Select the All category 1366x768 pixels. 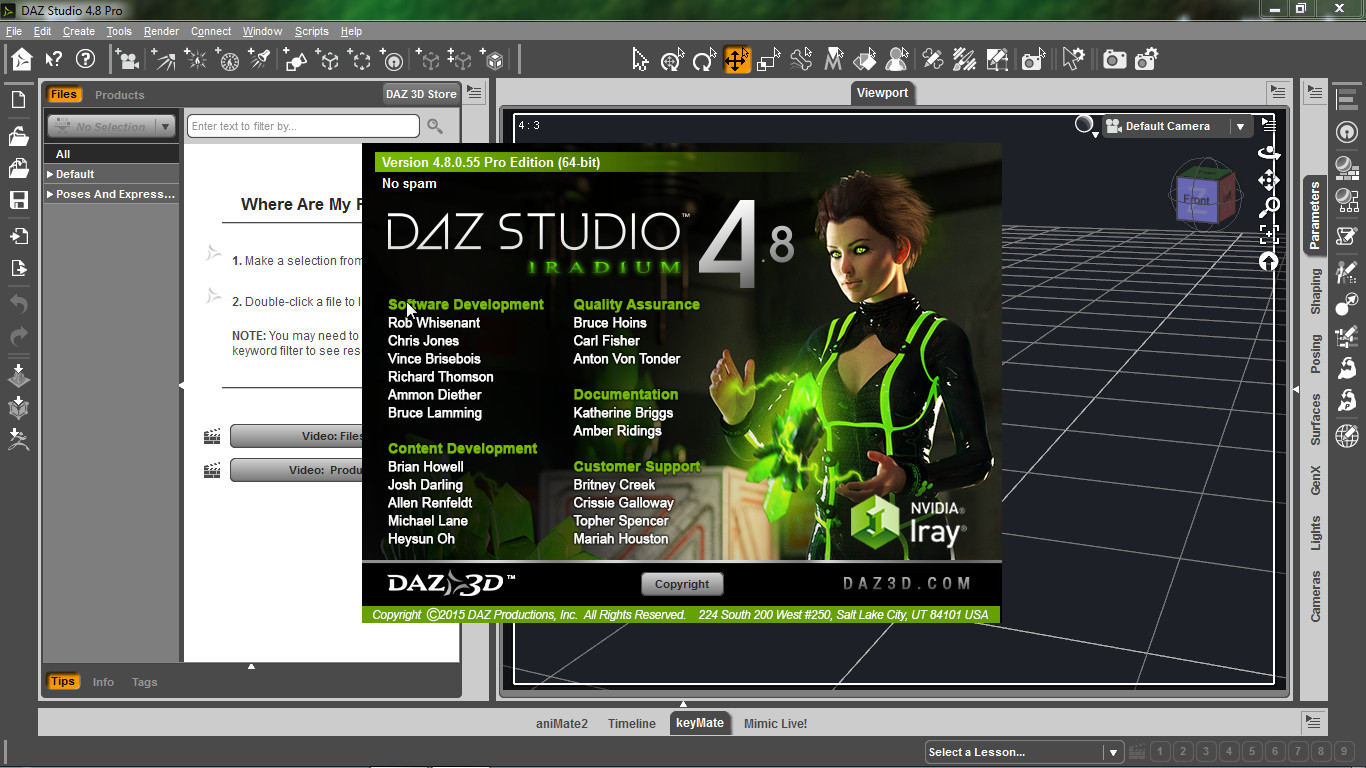pyautogui.click(x=111, y=154)
